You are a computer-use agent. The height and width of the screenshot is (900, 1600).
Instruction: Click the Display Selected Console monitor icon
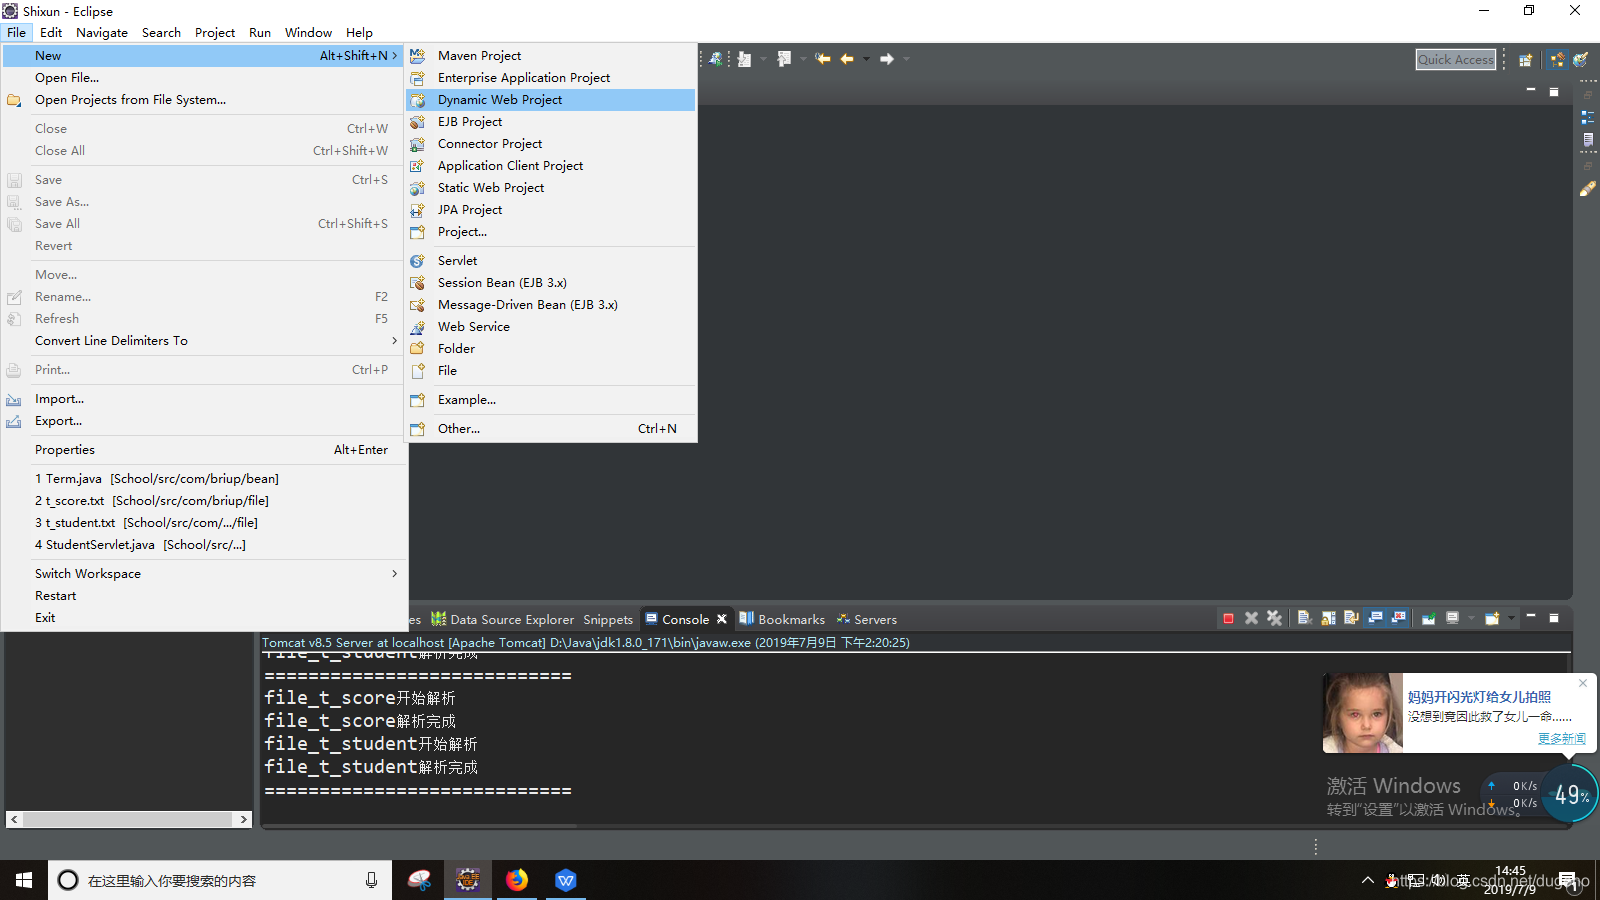pos(1453,619)
